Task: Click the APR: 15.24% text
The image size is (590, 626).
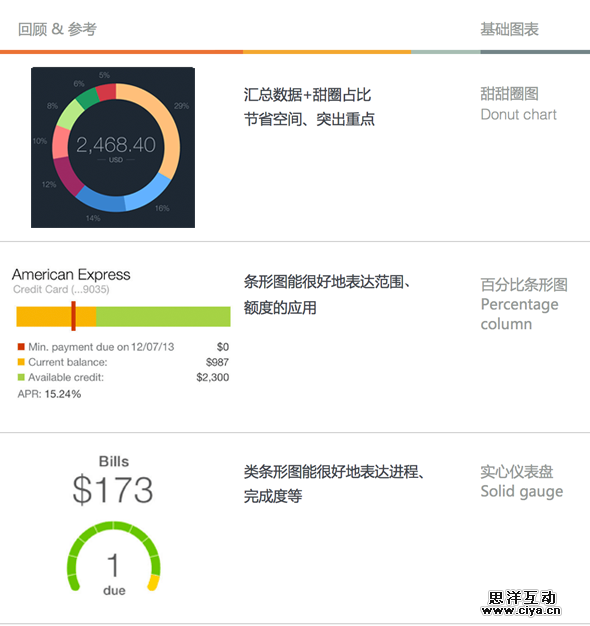Action: point(49,394)
